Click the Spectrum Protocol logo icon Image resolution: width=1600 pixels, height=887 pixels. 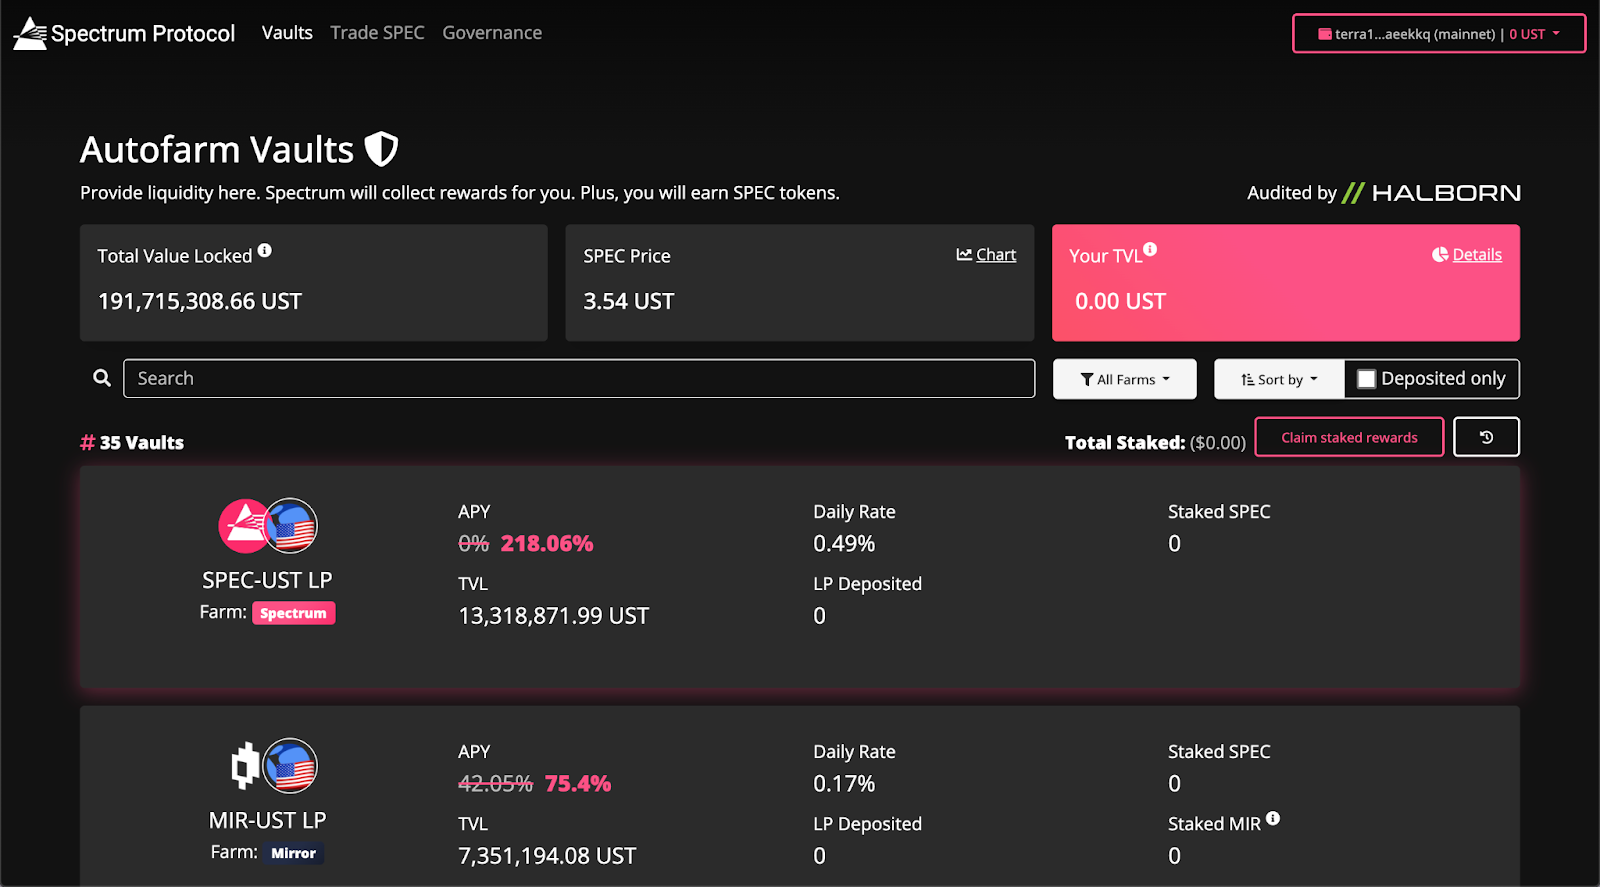(x=30, y=33)
